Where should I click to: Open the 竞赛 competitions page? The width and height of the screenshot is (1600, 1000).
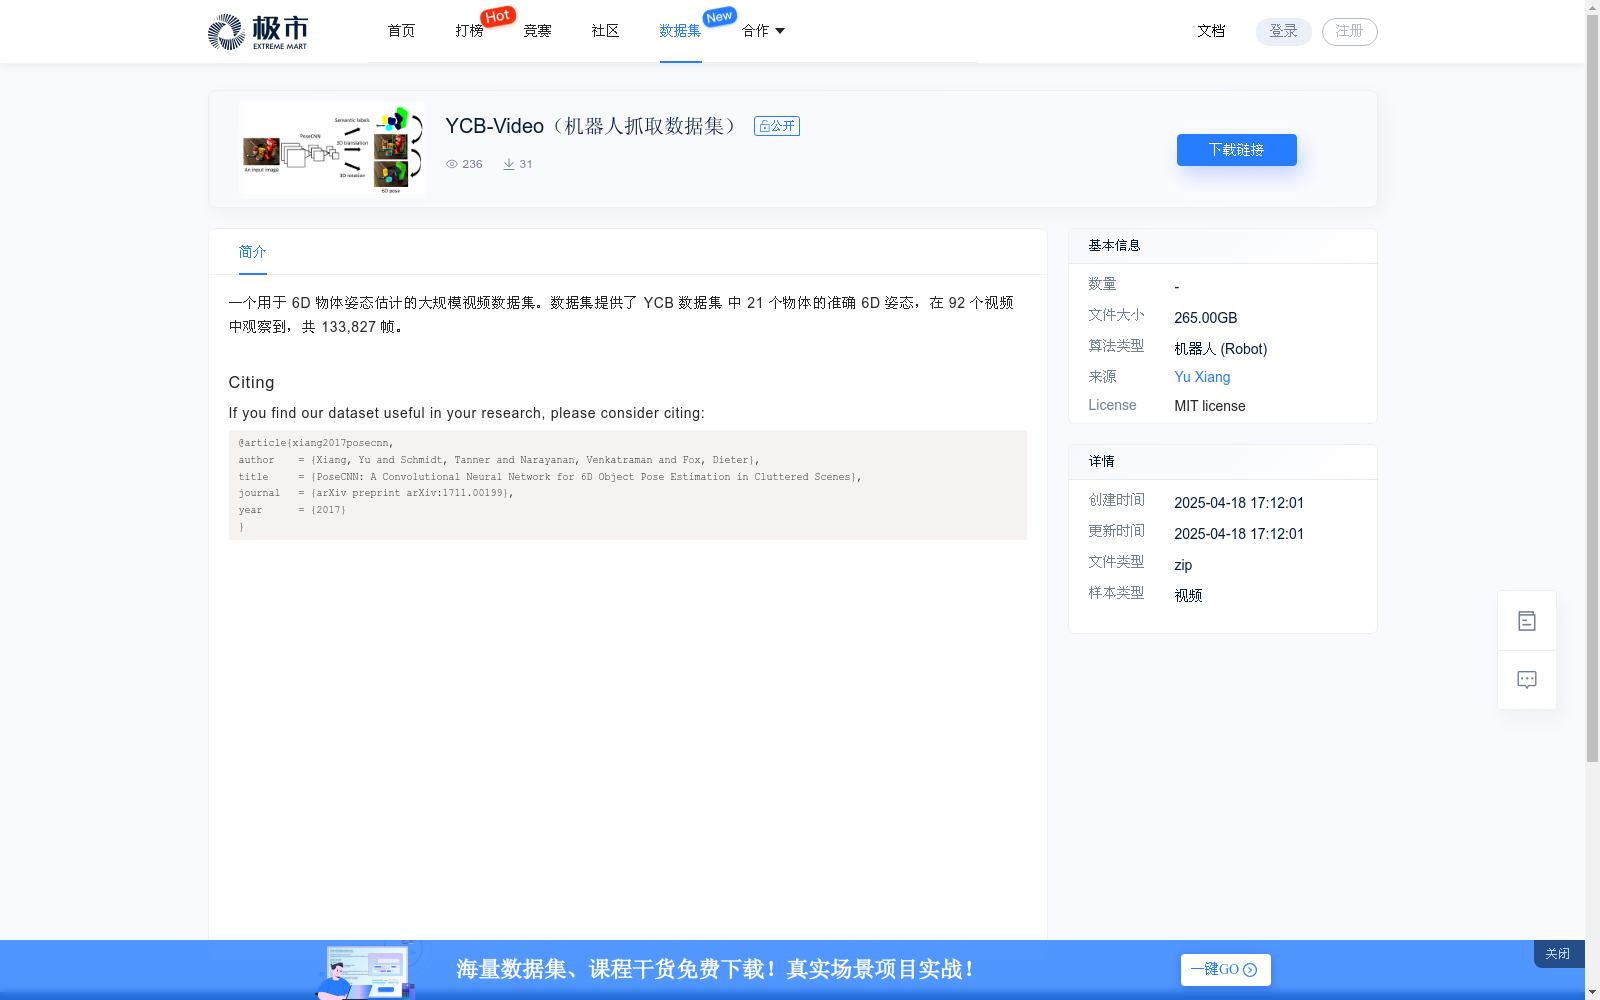(x=537, y=31)
